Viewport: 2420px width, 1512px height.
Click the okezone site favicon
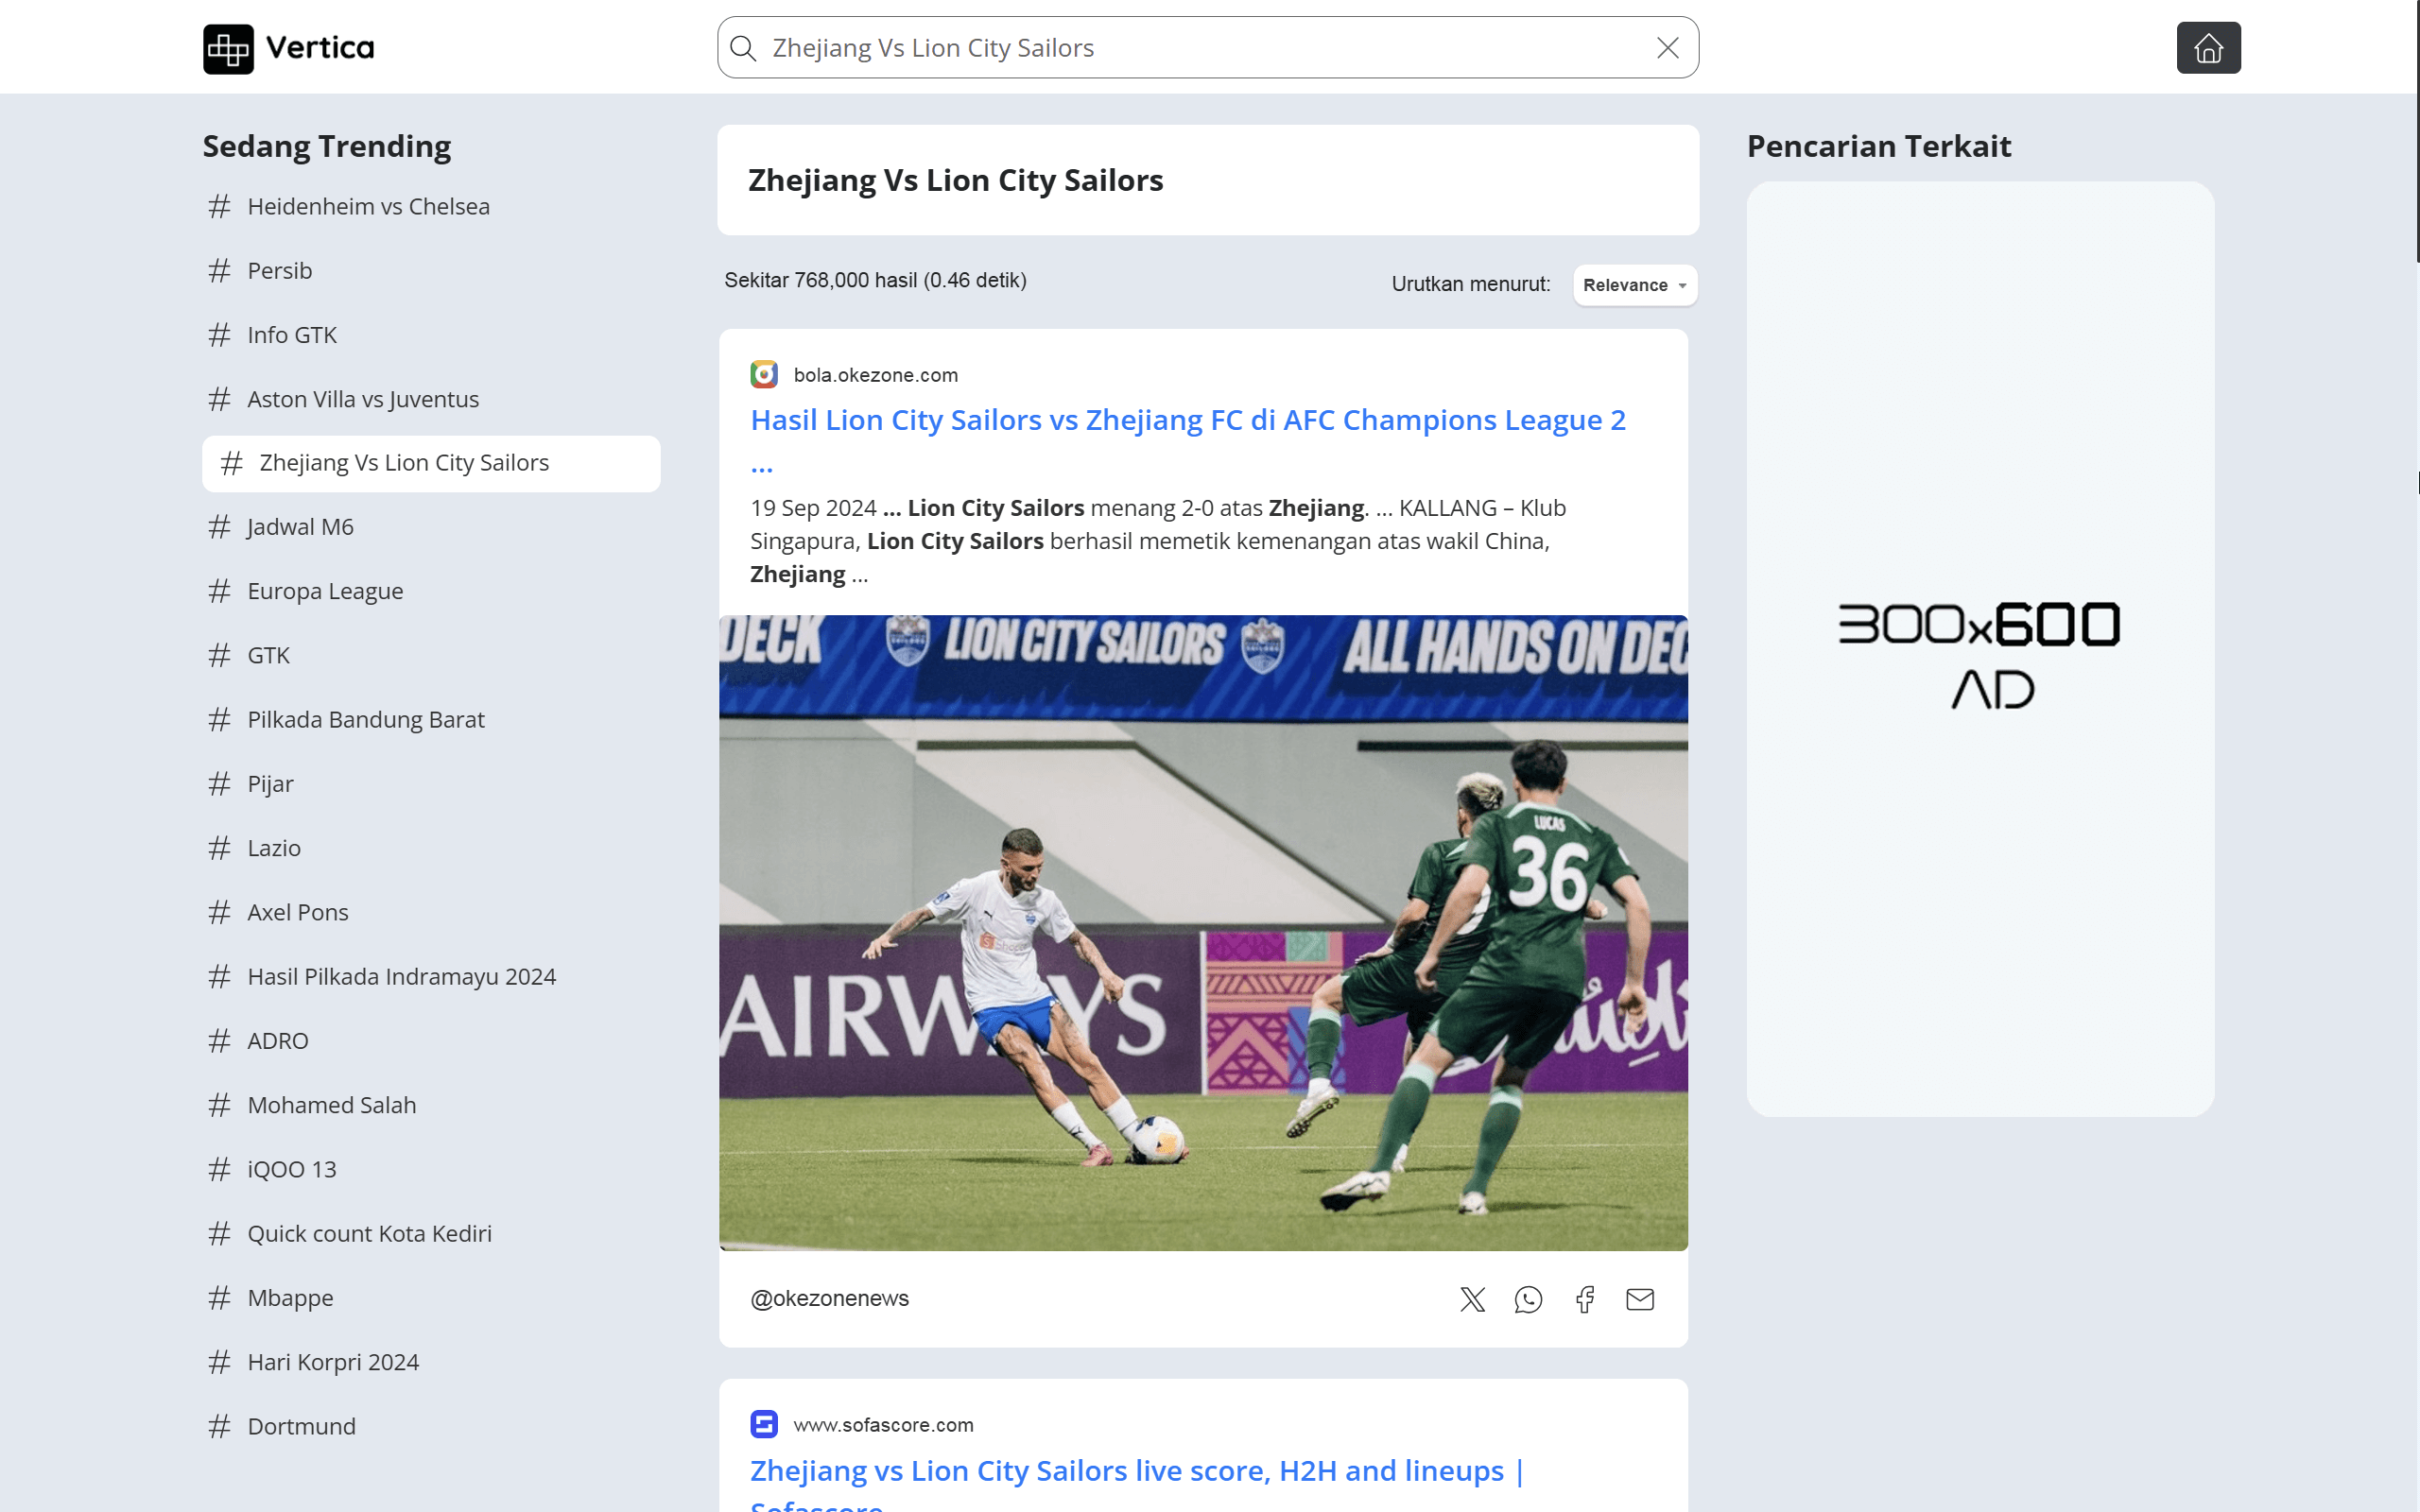click(764, 375)
